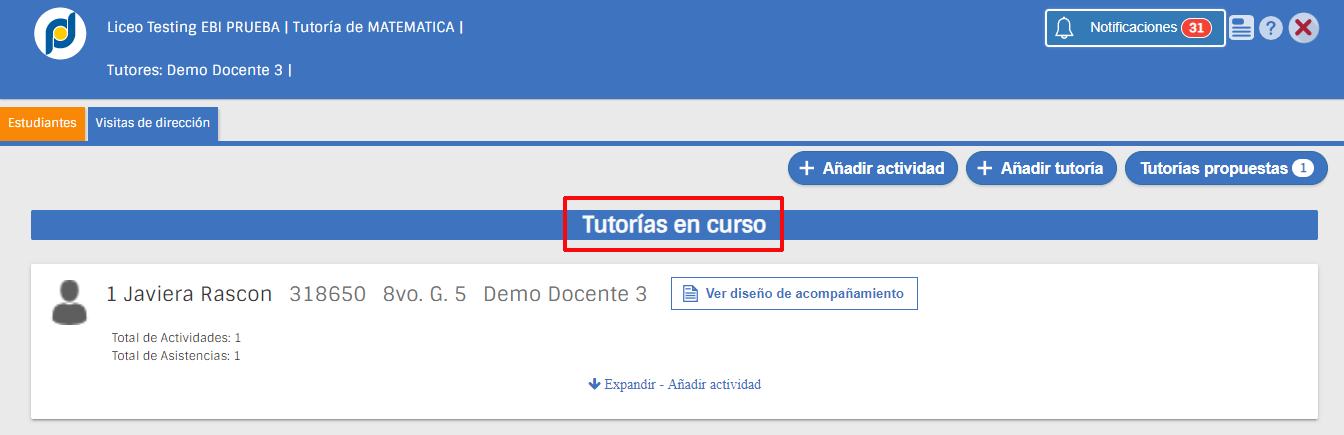Click the red X exit icon
1344x435 pixels.
click(x=1303, y=28)
